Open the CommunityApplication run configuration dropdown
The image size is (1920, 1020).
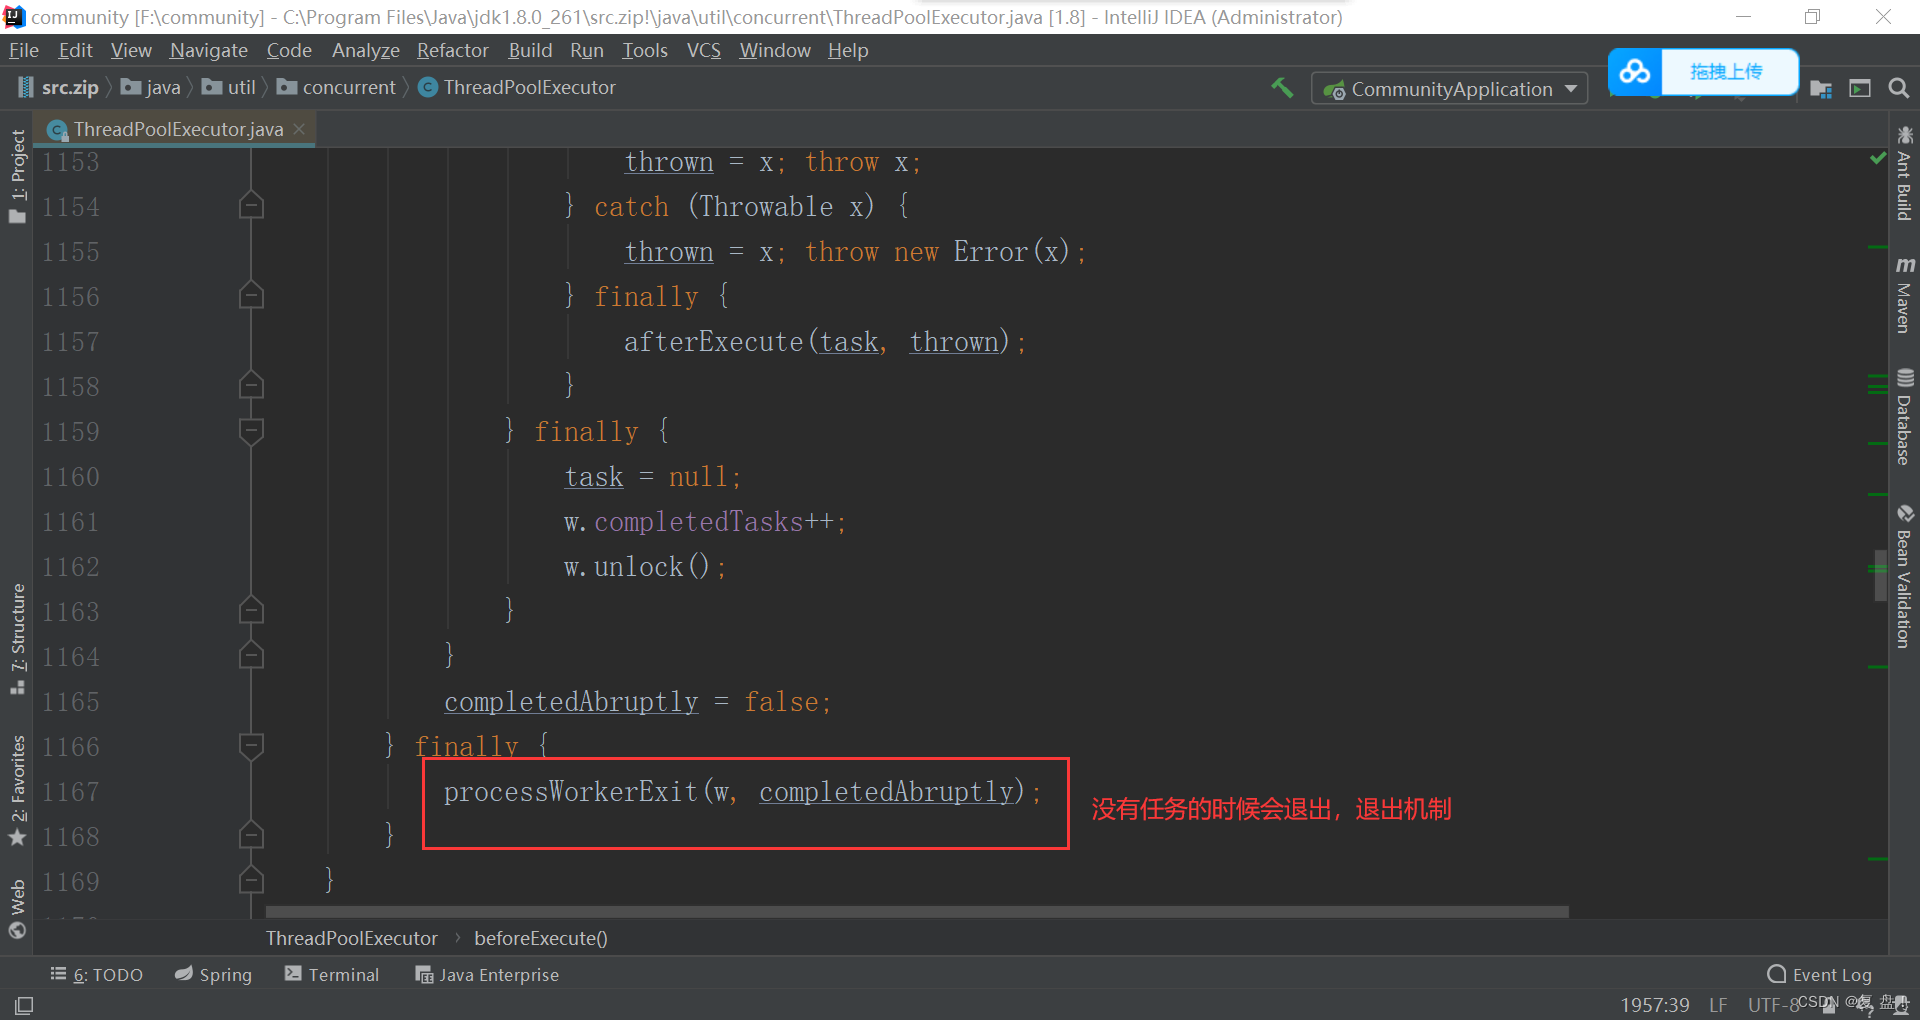tap(1449, 89)
